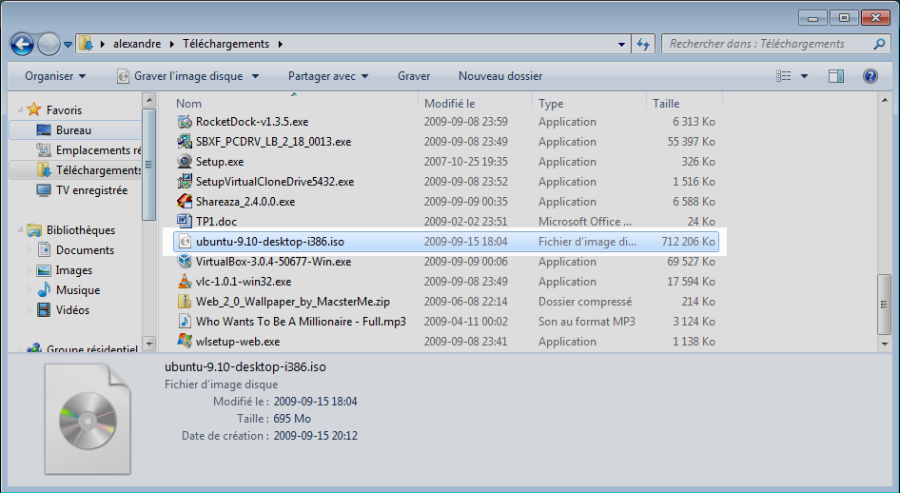Click the vlc-1.0.1-win32.exe cone icon

coord(184,281)
